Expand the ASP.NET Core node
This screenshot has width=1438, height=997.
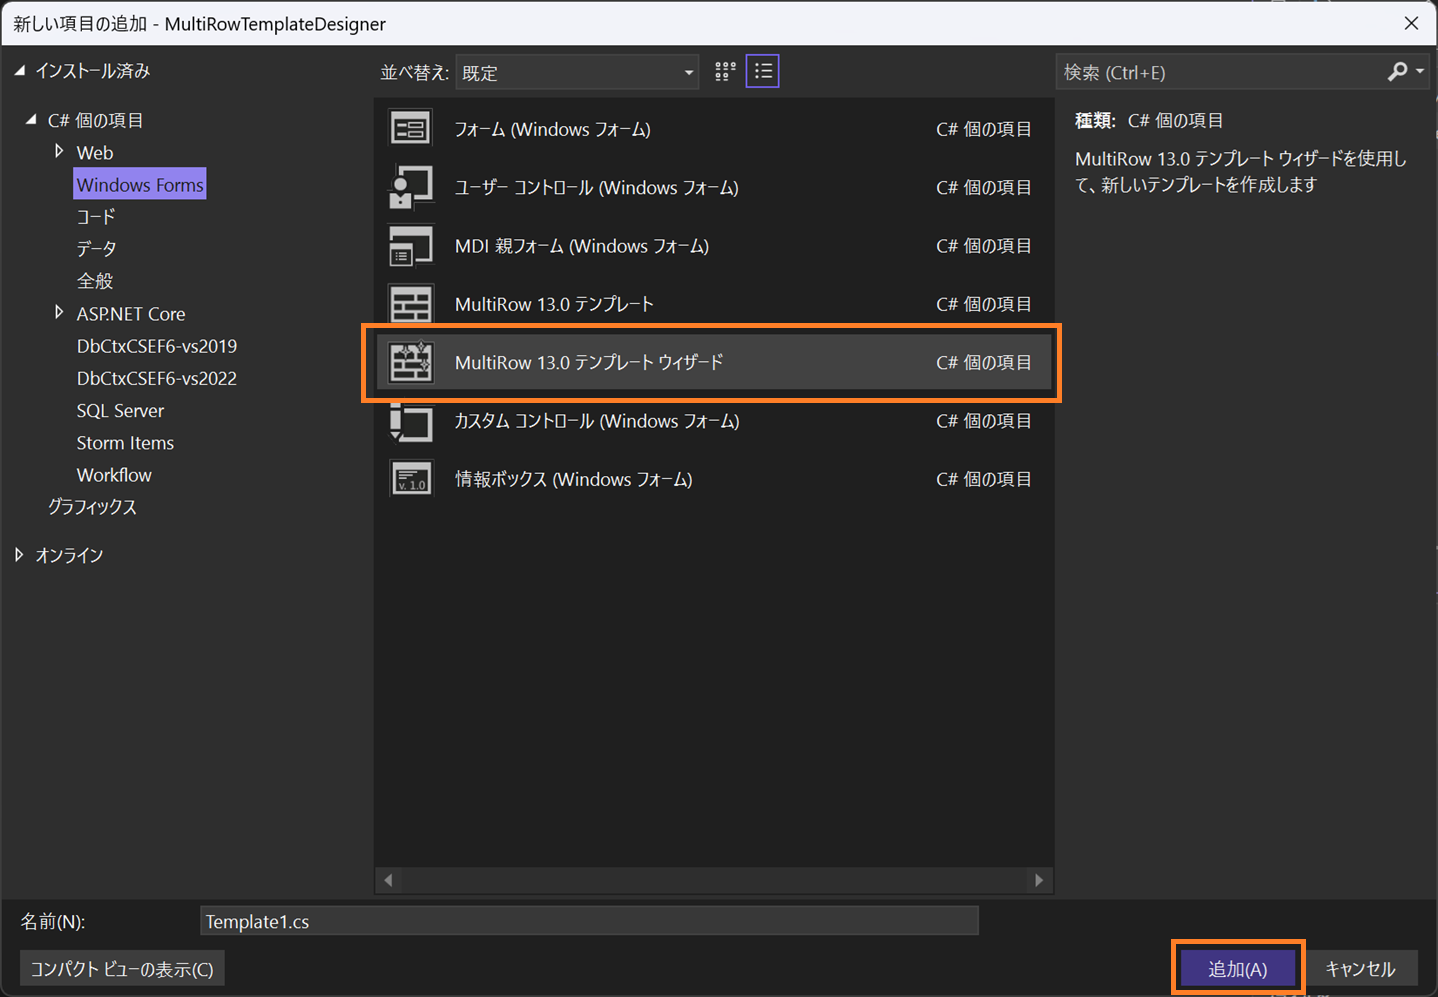[x=59, y=313]
